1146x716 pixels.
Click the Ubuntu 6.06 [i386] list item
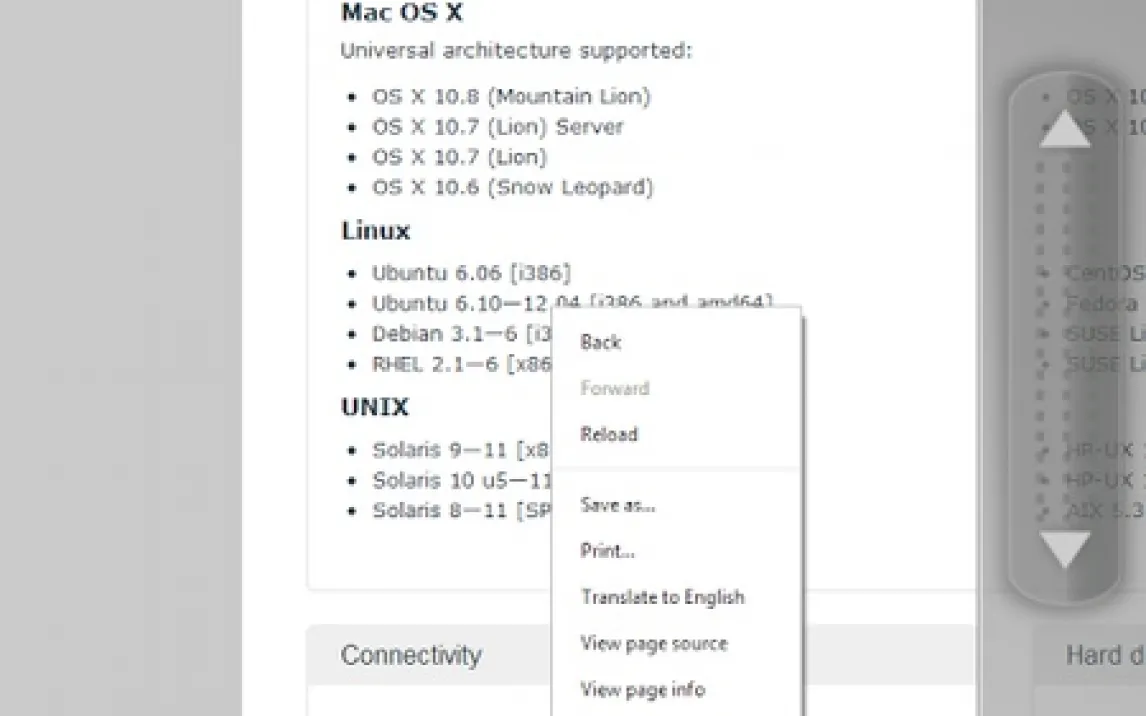click(x=471, y=273)
